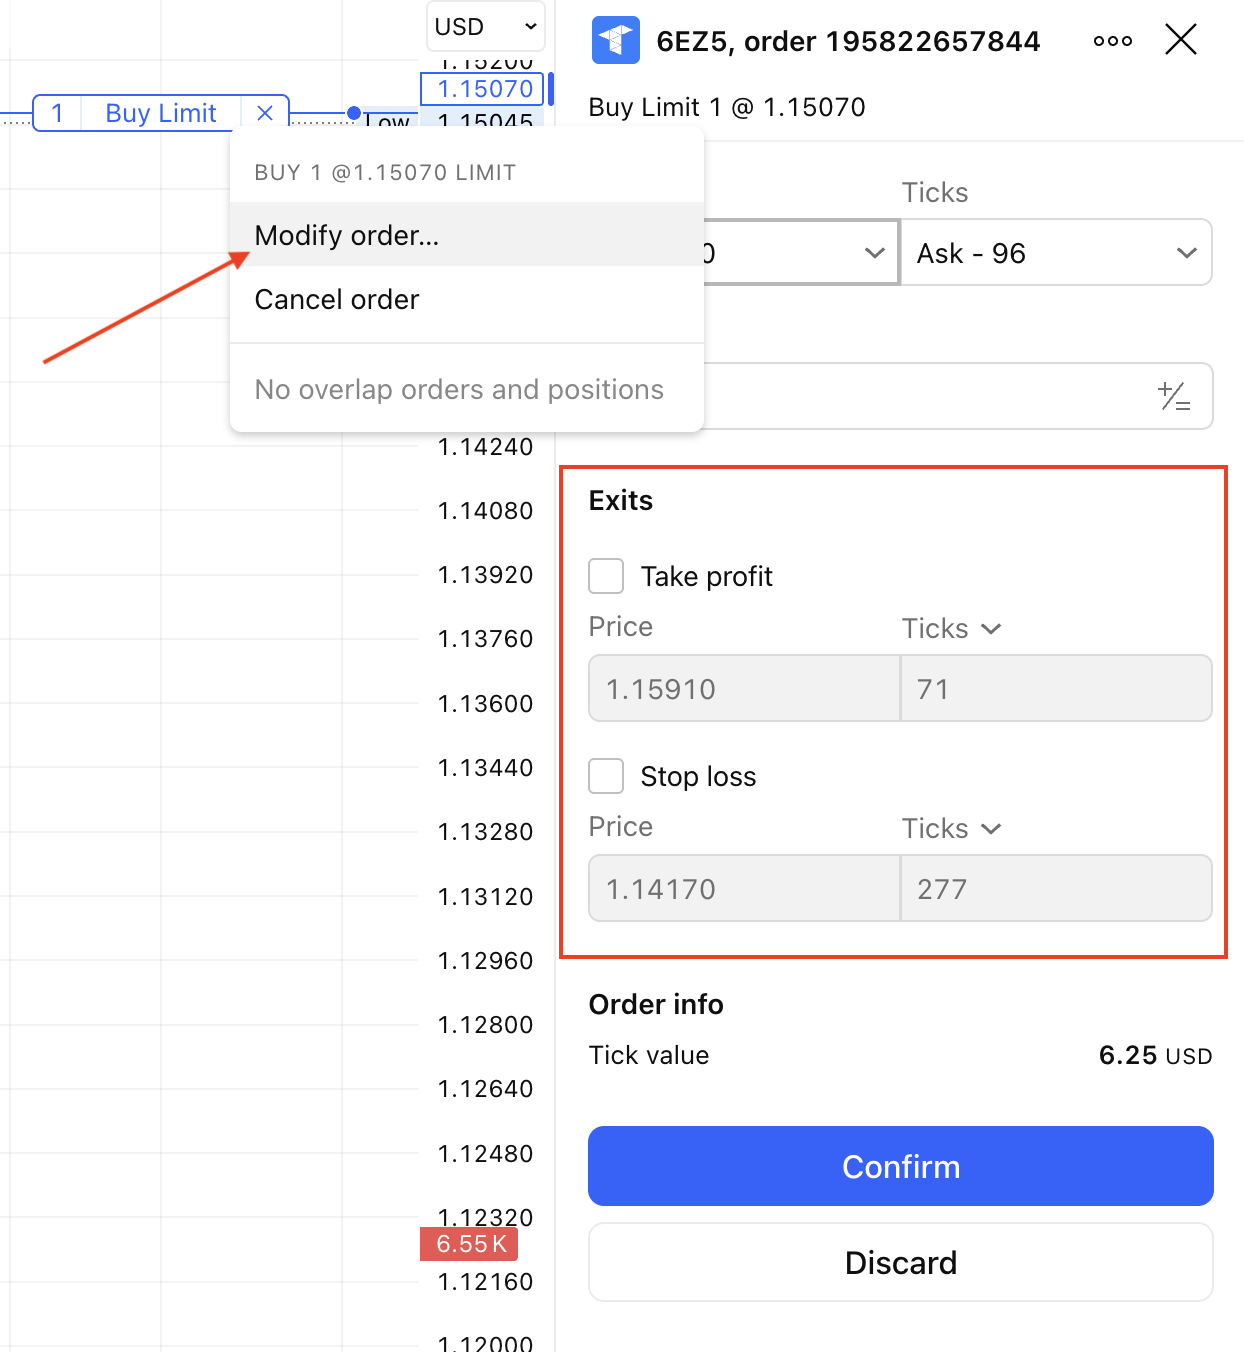The height and width of the screenshot is (1352, 1244).
Task: Expand the Ask - 96 ticks dropdown
Action: pos(1056,253)
